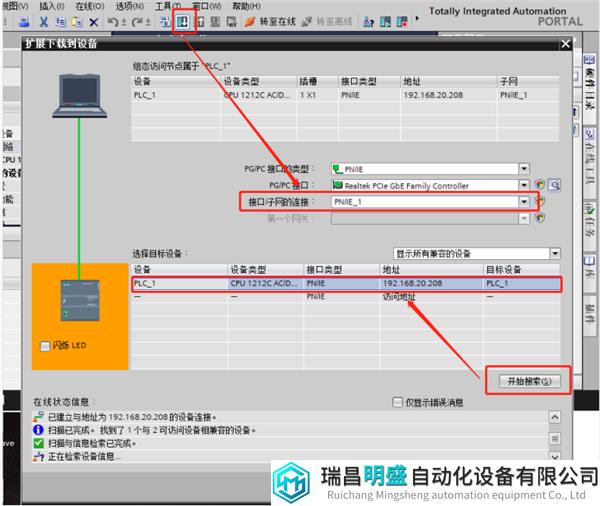Image resolution: width=600 pixels, height=506 pixels.
Task: Click the Cut scissors icon
Action: pos(44,22)
